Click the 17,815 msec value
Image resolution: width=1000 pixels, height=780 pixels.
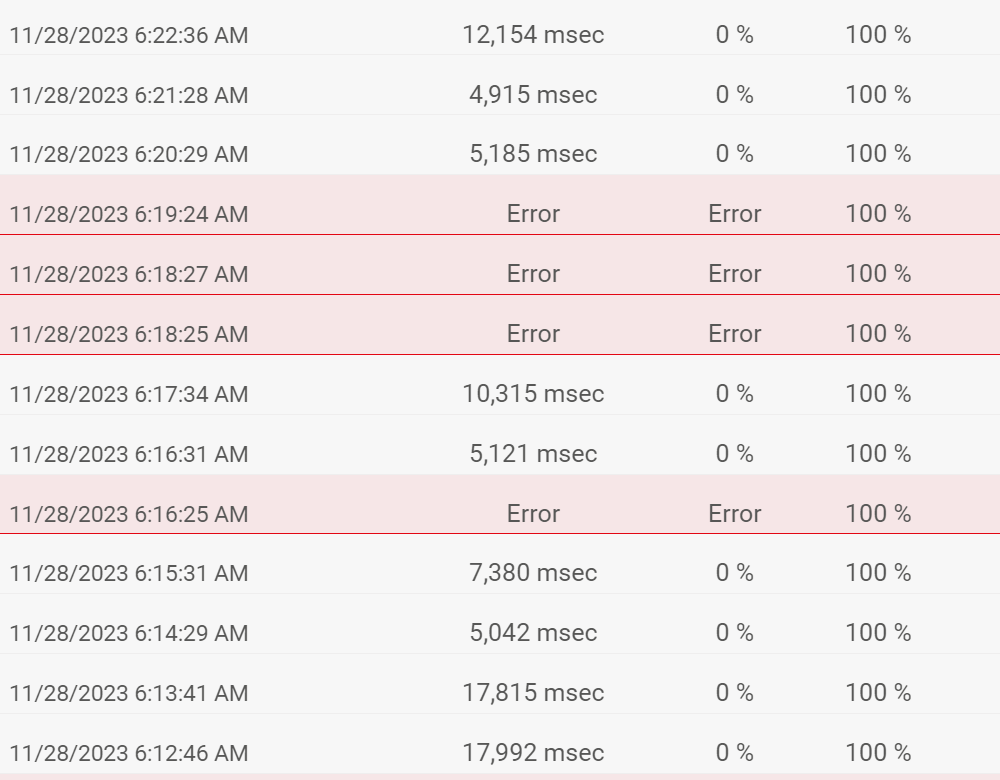click(533, 693)
